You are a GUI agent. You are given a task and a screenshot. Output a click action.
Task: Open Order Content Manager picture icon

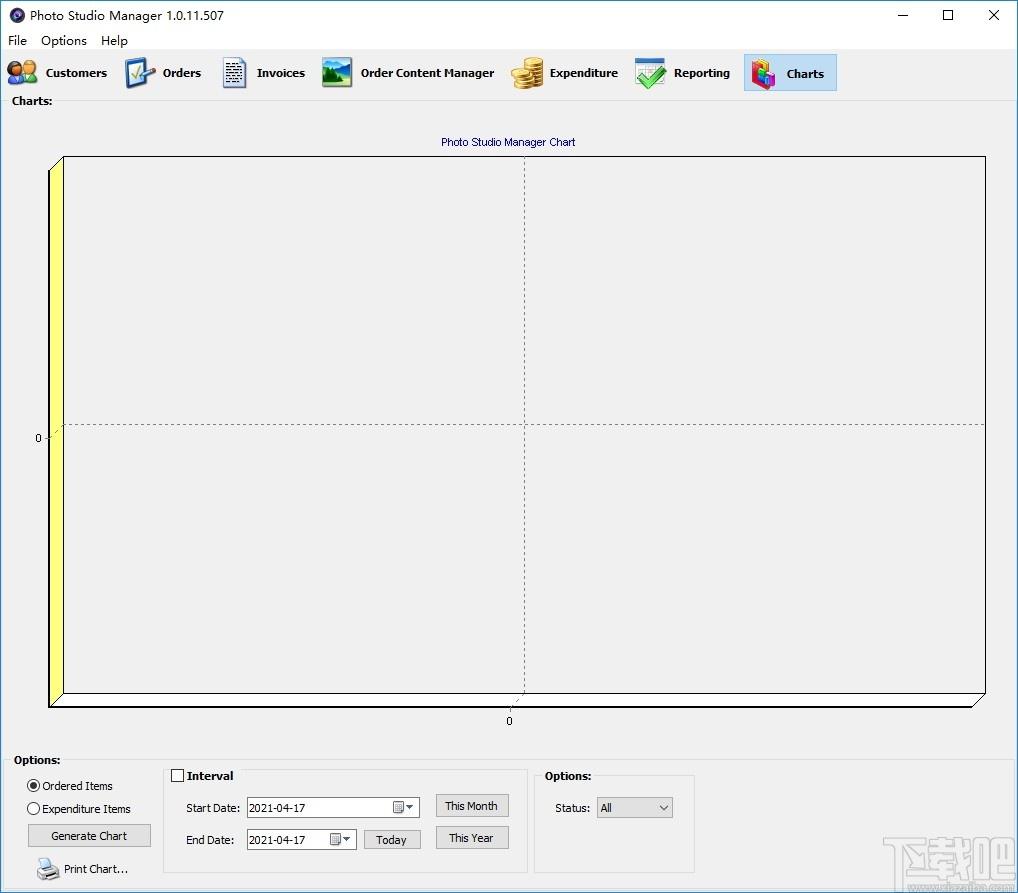337,72
